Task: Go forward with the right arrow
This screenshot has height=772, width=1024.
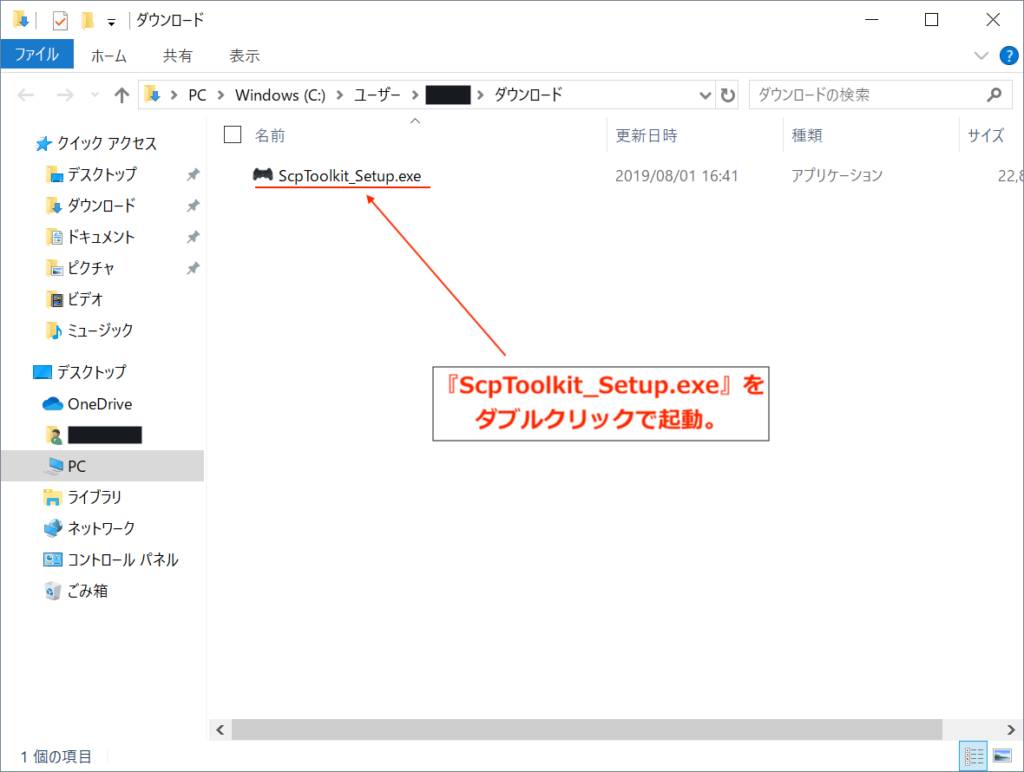Action: 65,95
